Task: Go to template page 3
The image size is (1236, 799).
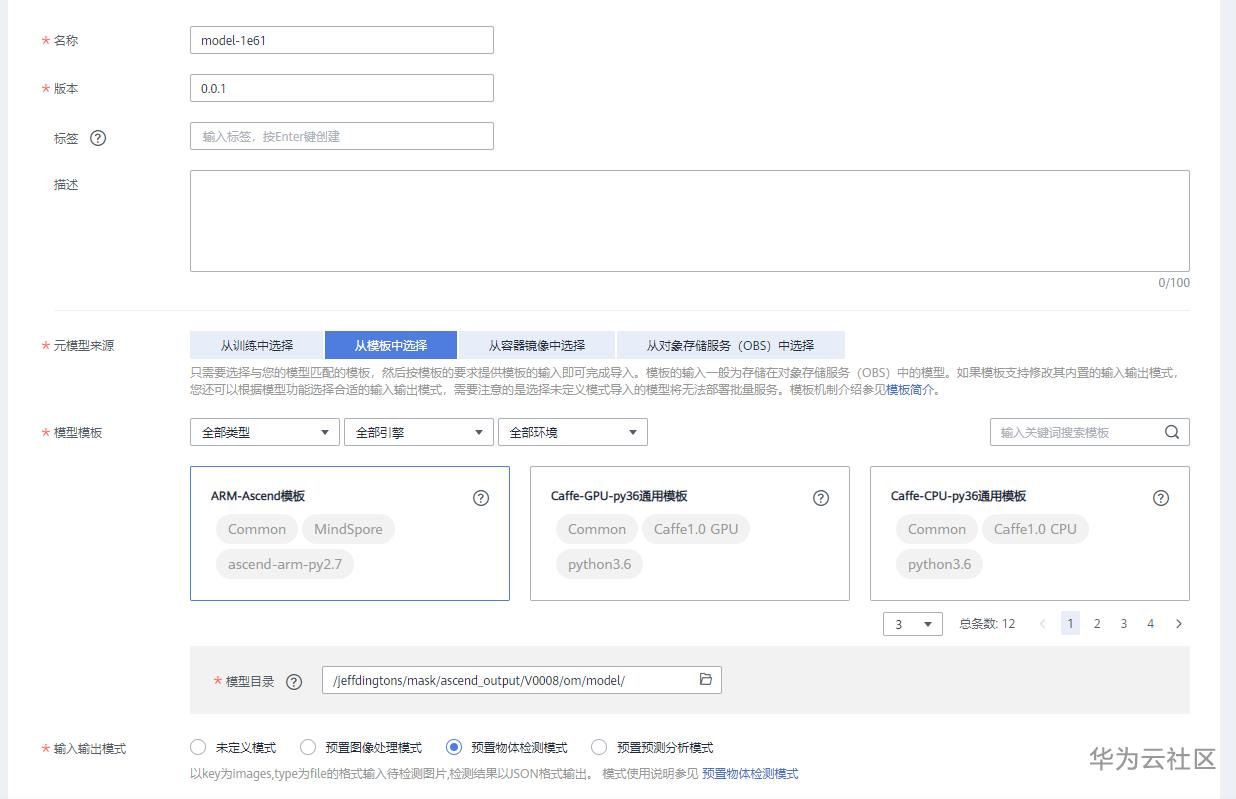Action: [1124, 623]
